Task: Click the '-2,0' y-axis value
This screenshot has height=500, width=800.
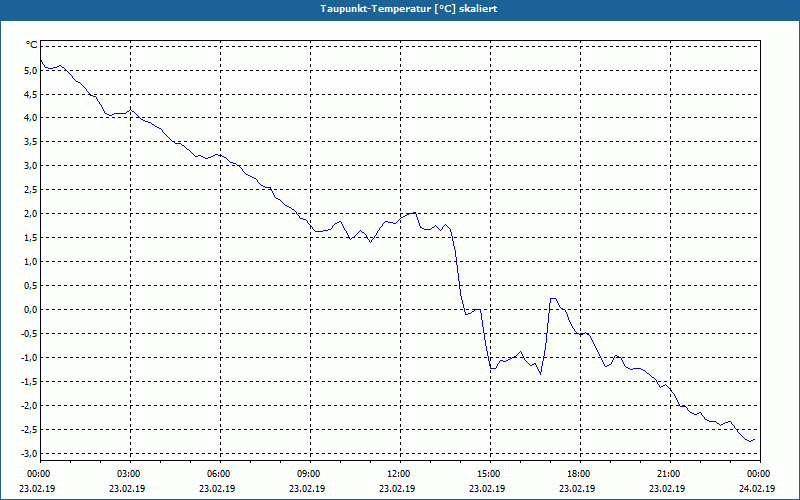Action: coord(29,406)
